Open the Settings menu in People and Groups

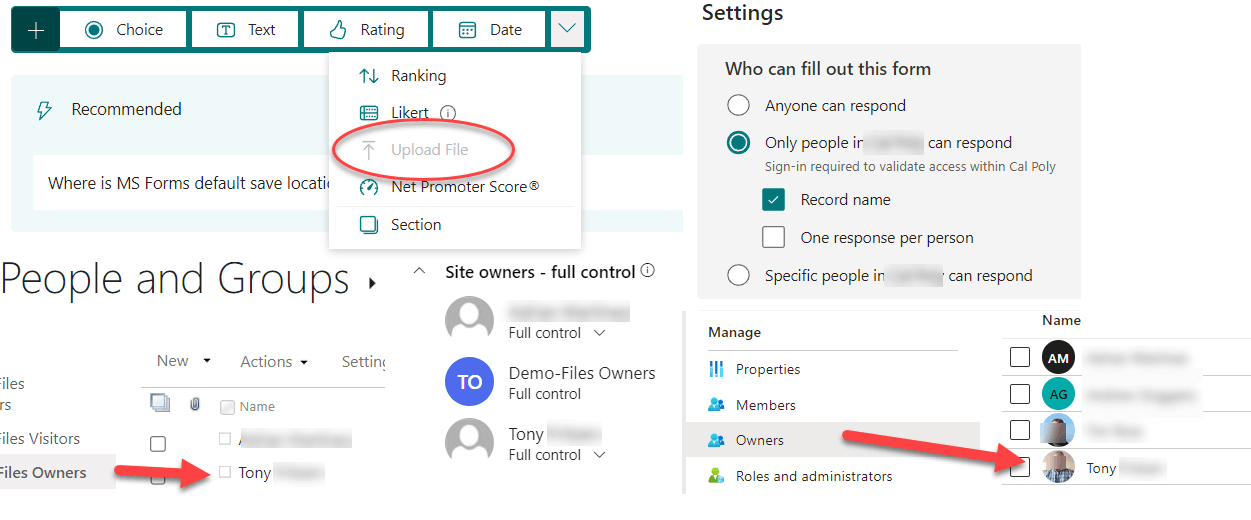pos(363,362)
